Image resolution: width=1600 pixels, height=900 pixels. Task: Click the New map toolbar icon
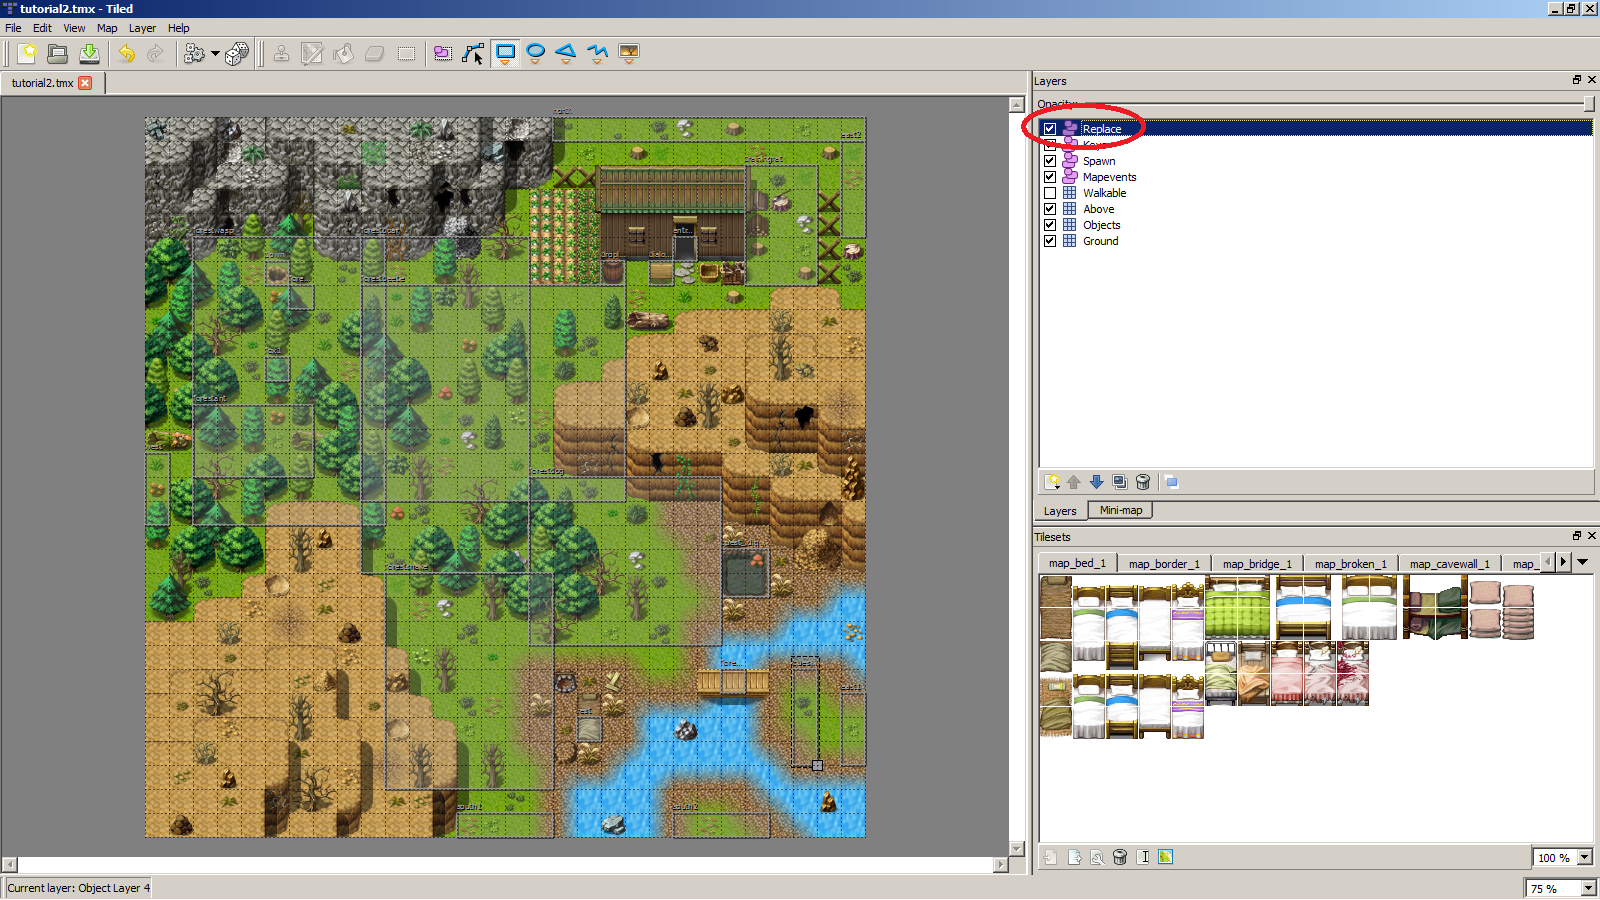click(x=27, y=53)
